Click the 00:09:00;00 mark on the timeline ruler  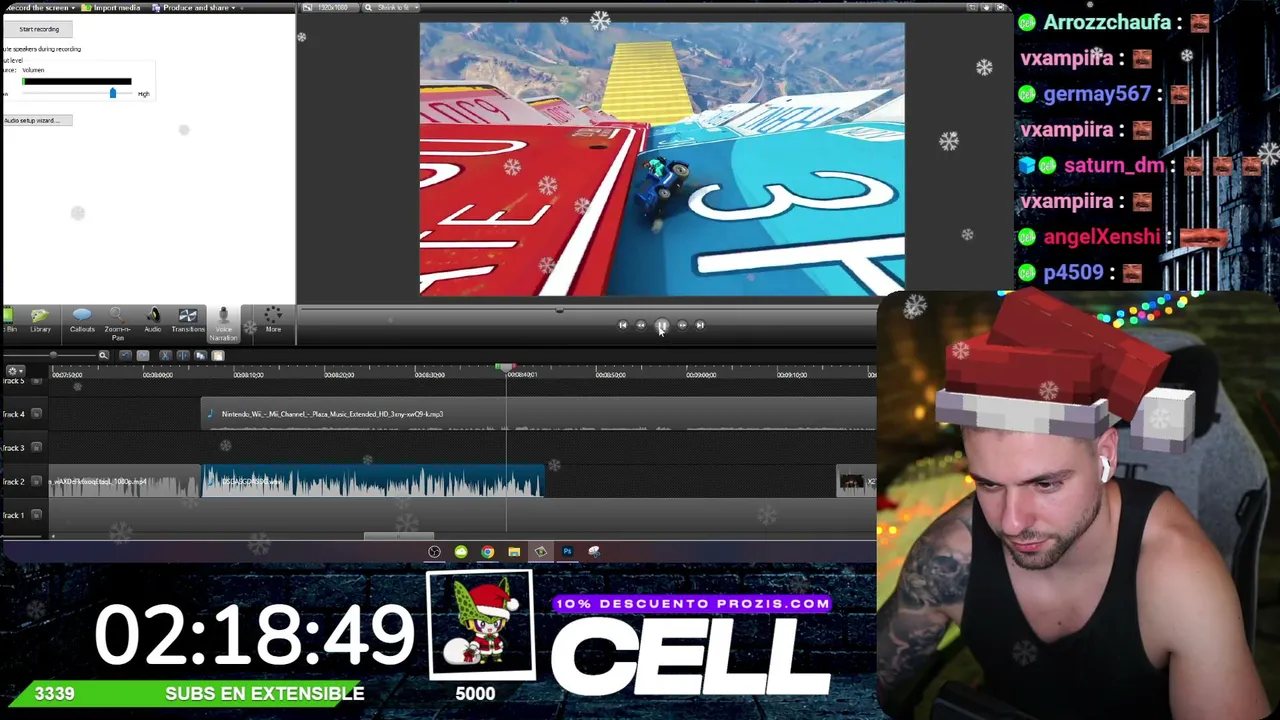(701, 375)
